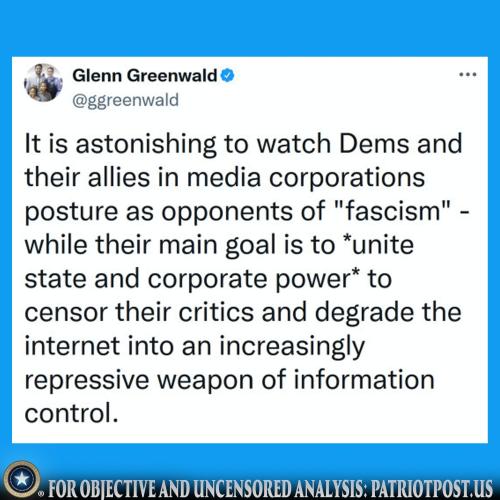The width and height of the screenshot is (500, 500).
Task: Click the word "internet" in the tweet
Action: [72, 346]
